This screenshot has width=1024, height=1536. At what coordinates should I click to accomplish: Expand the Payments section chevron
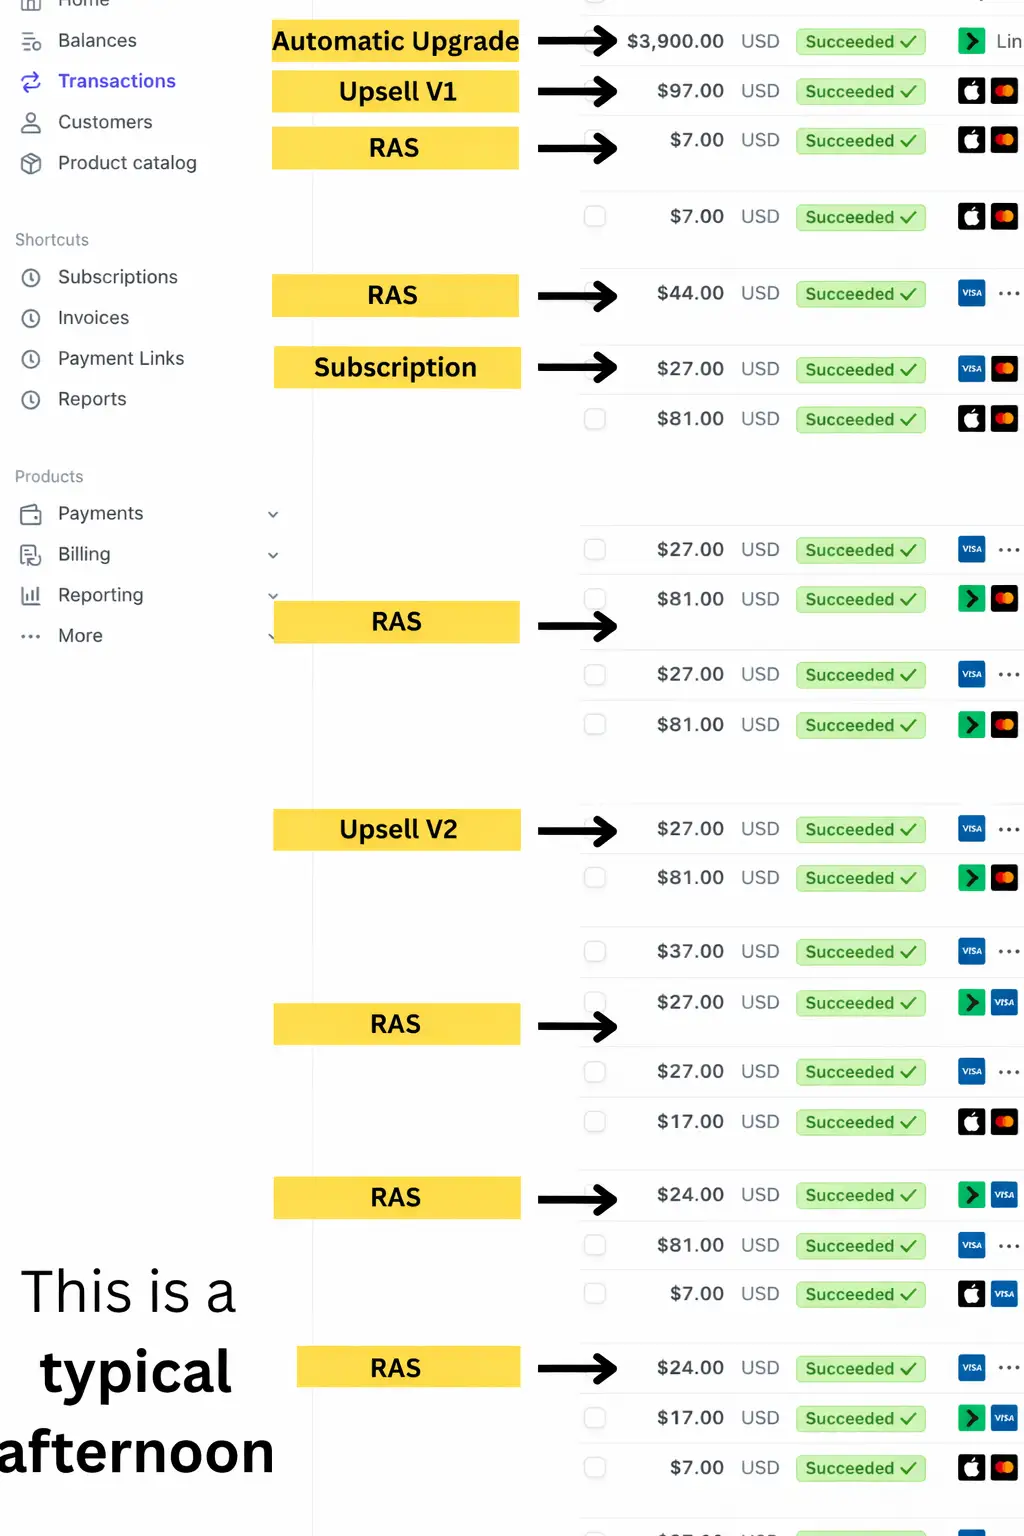tap(273, 514)
